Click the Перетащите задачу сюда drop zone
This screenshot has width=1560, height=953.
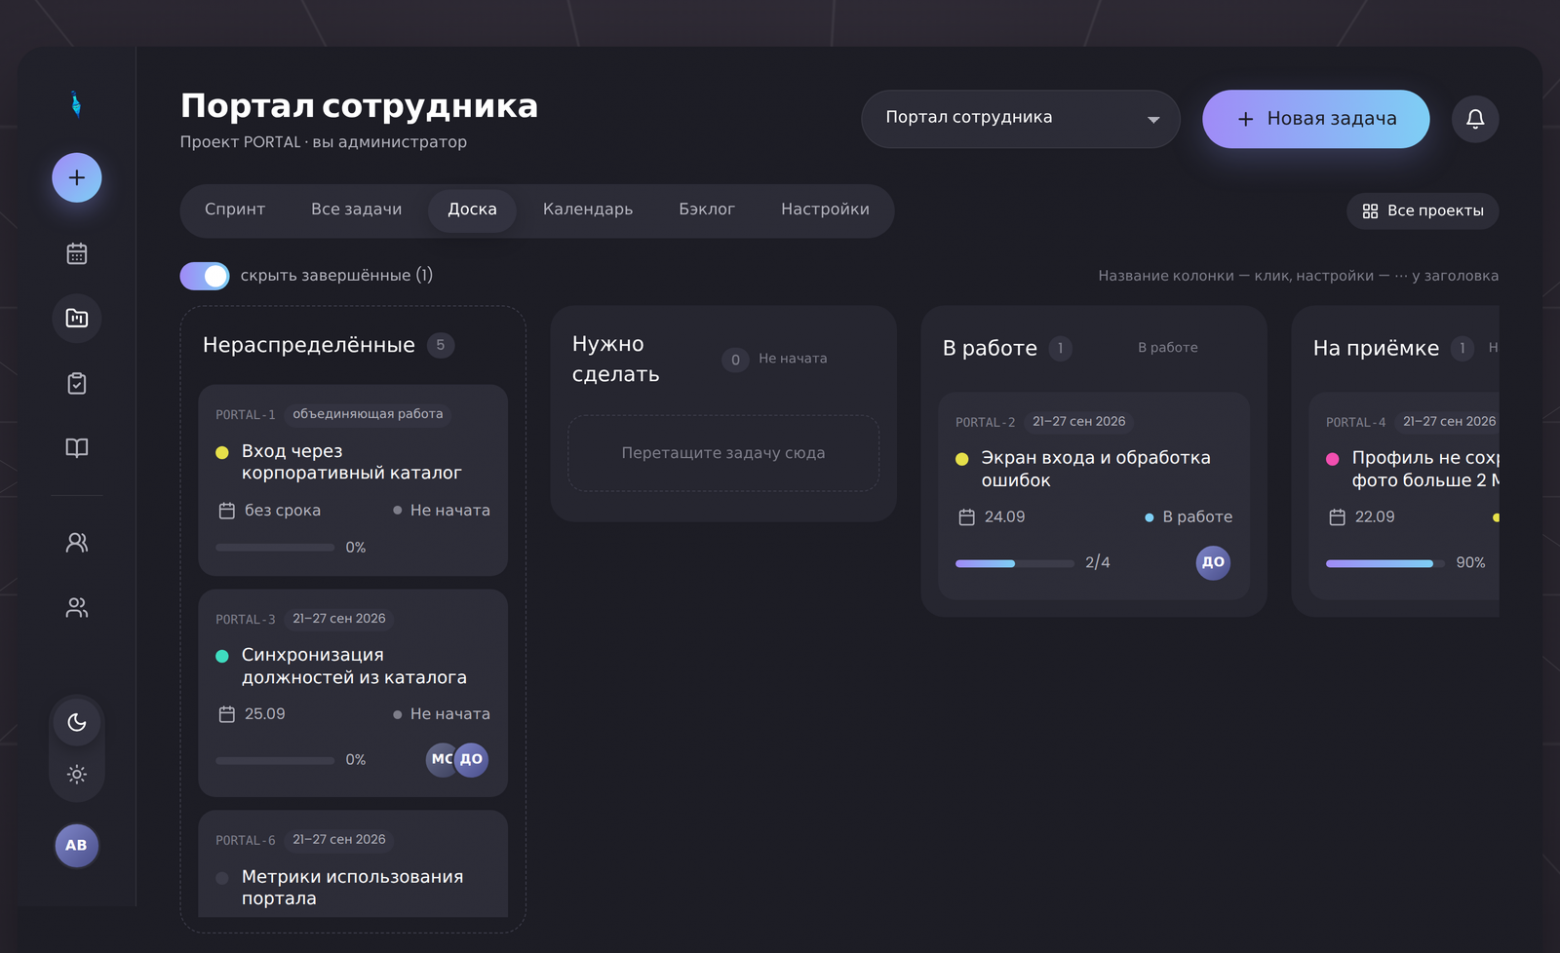pyautogui.click(x=723, y=453)
